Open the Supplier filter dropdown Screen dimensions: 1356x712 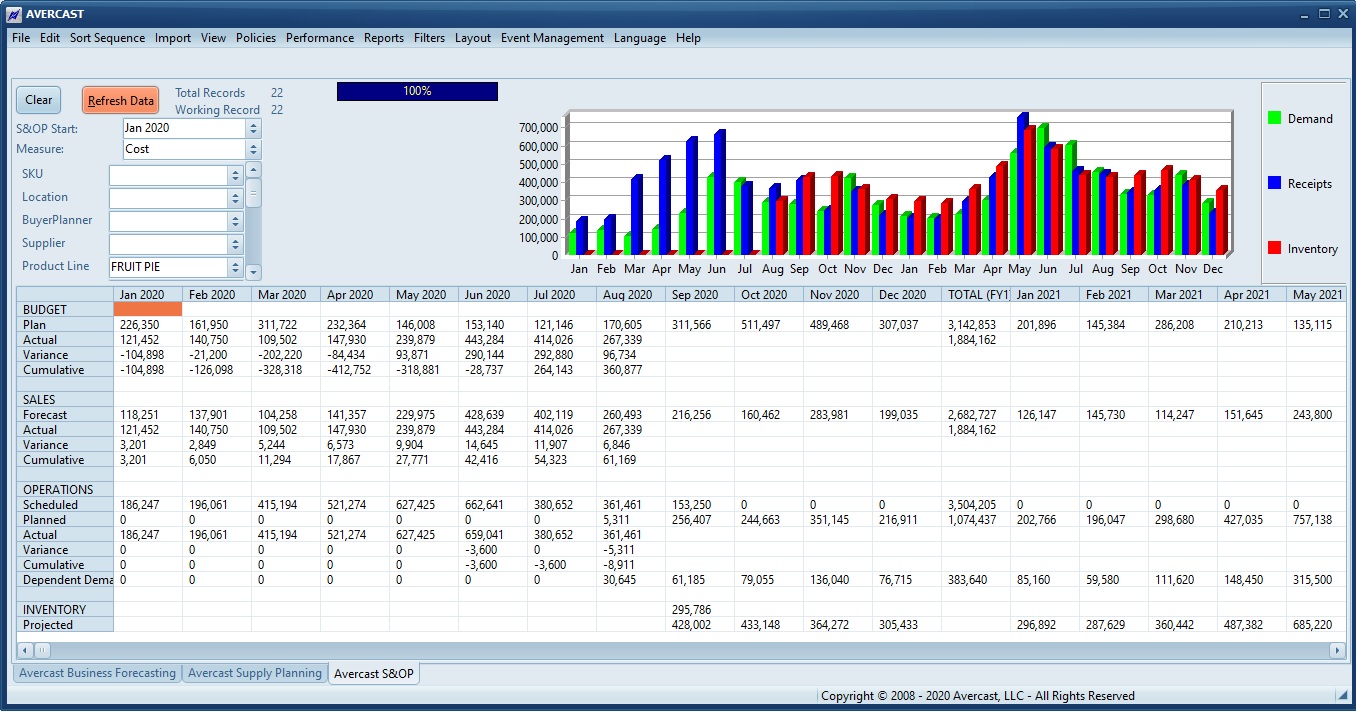(x=235, y=244)
